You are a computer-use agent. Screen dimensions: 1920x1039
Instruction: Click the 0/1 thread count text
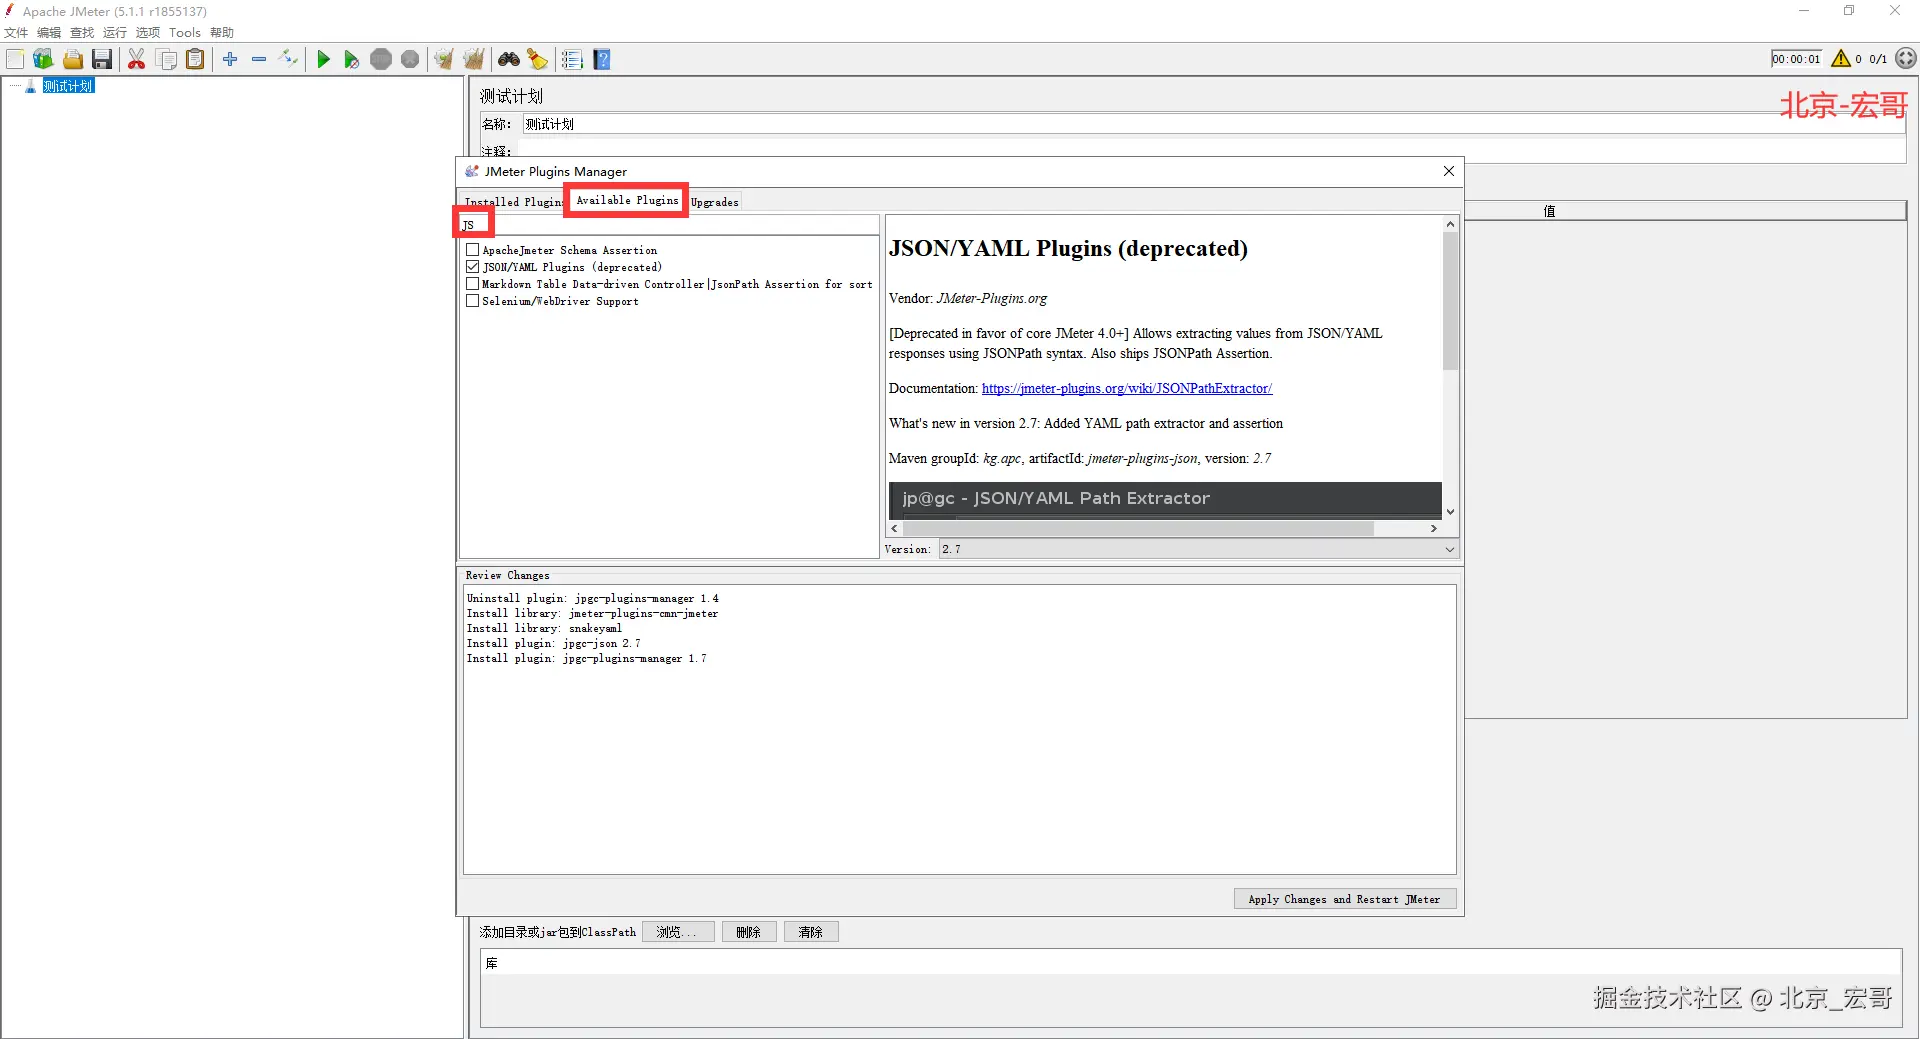(x=1878, y=59)
